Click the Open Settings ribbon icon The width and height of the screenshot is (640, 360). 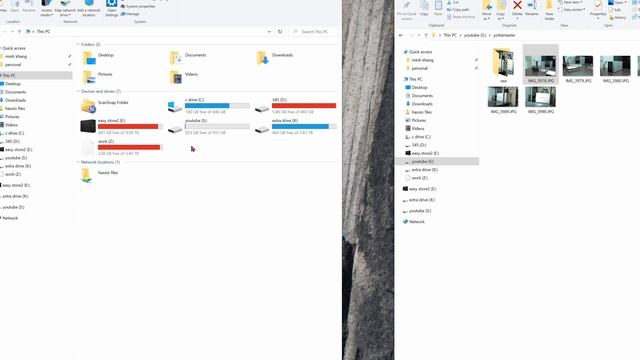111,8
